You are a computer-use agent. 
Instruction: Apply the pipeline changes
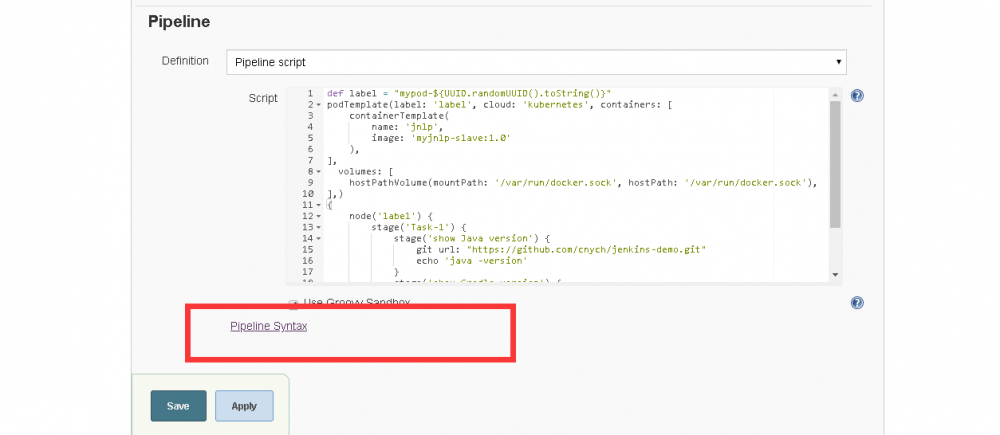point(244,406)
